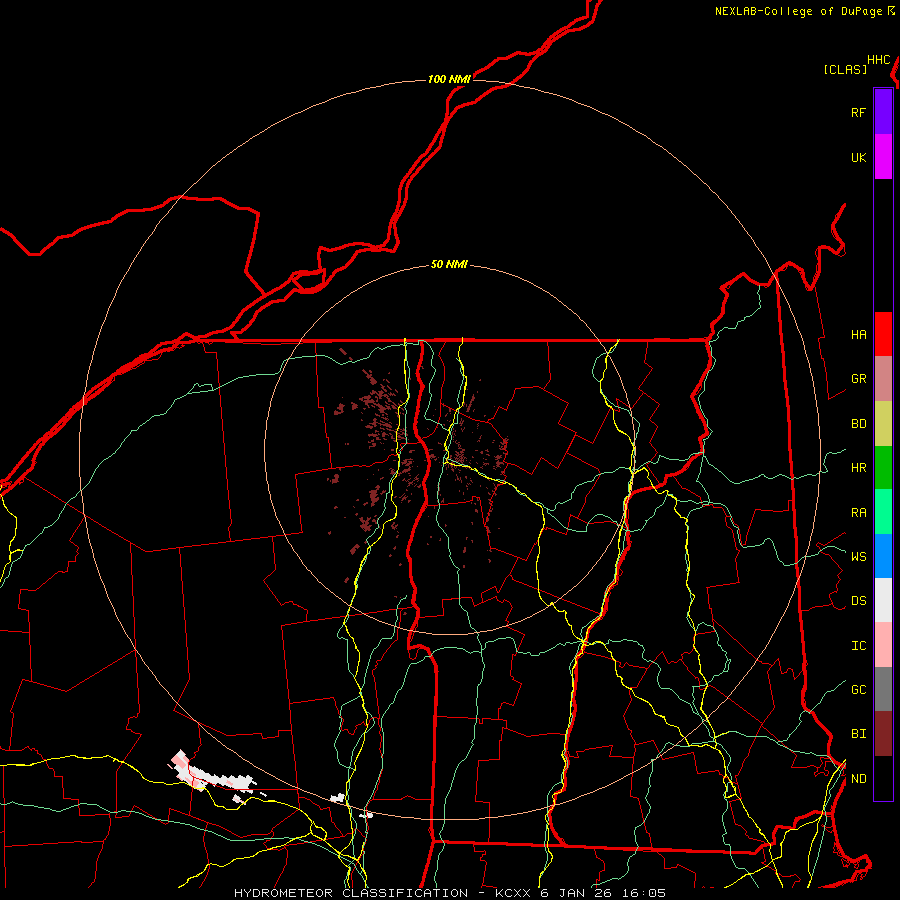Click the RA legend label
This screenshot has height=900, width=900.
[x=858, y=513]
